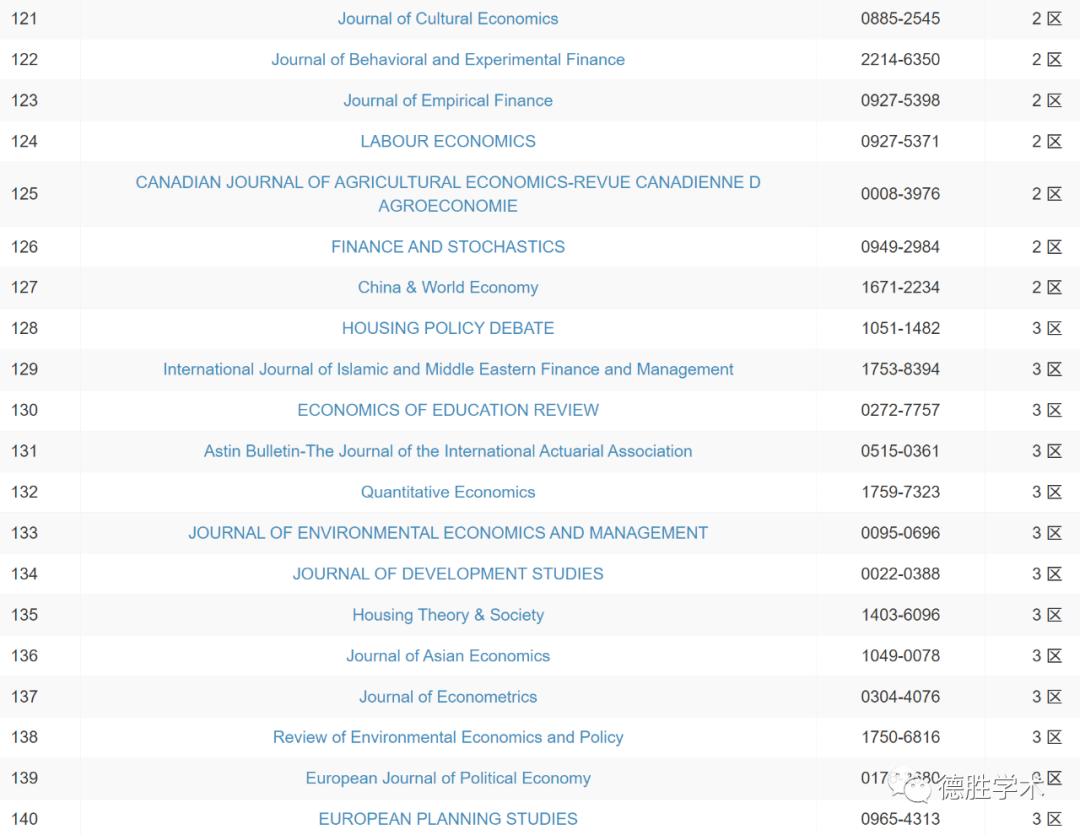Image resolution: width=1080 pixels, height=835 pixels.
Task: Click the 3区 rank for HOUSING POLICY DEBATE
Action: click(x=1047, y=328)
